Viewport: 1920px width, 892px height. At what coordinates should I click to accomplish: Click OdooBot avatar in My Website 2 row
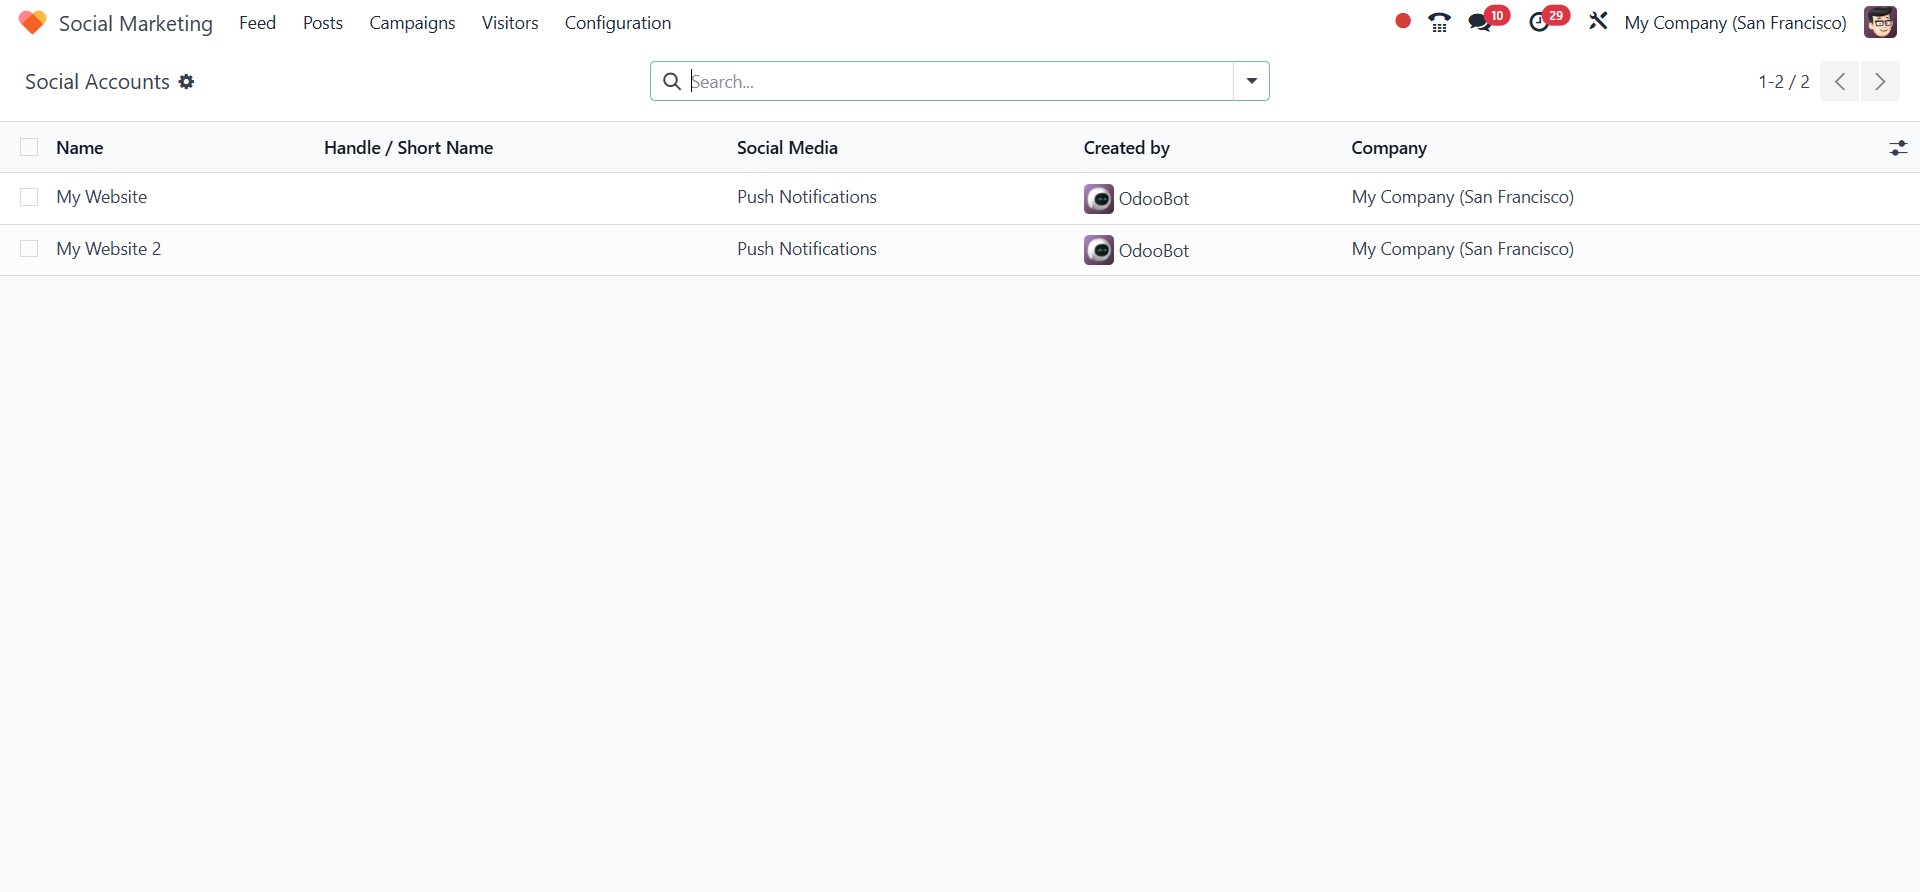coord(1099,250)
